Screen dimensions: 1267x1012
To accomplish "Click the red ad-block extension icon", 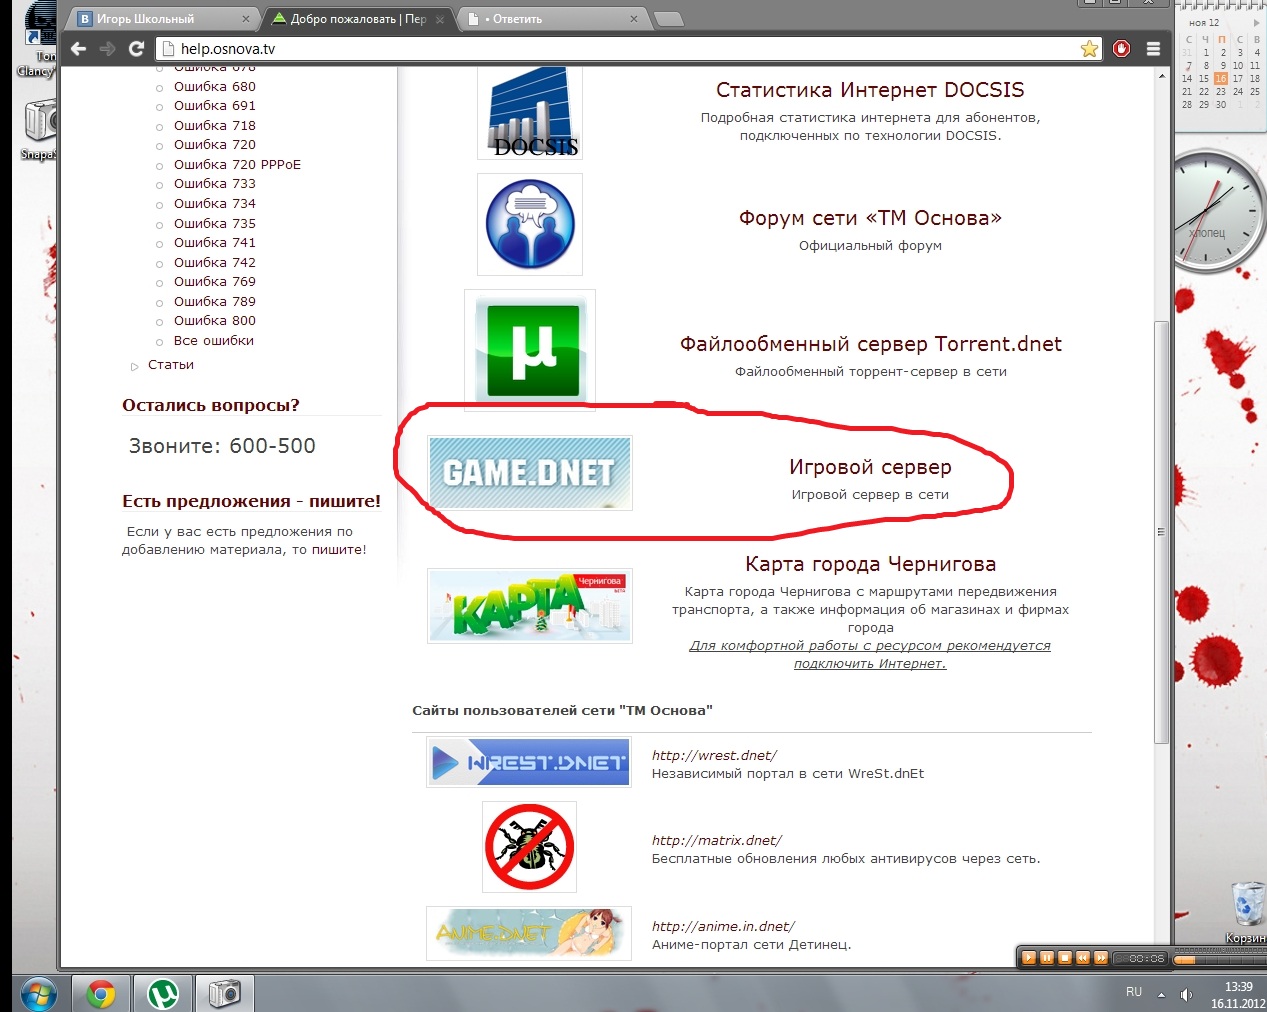I will point(1122,49).
